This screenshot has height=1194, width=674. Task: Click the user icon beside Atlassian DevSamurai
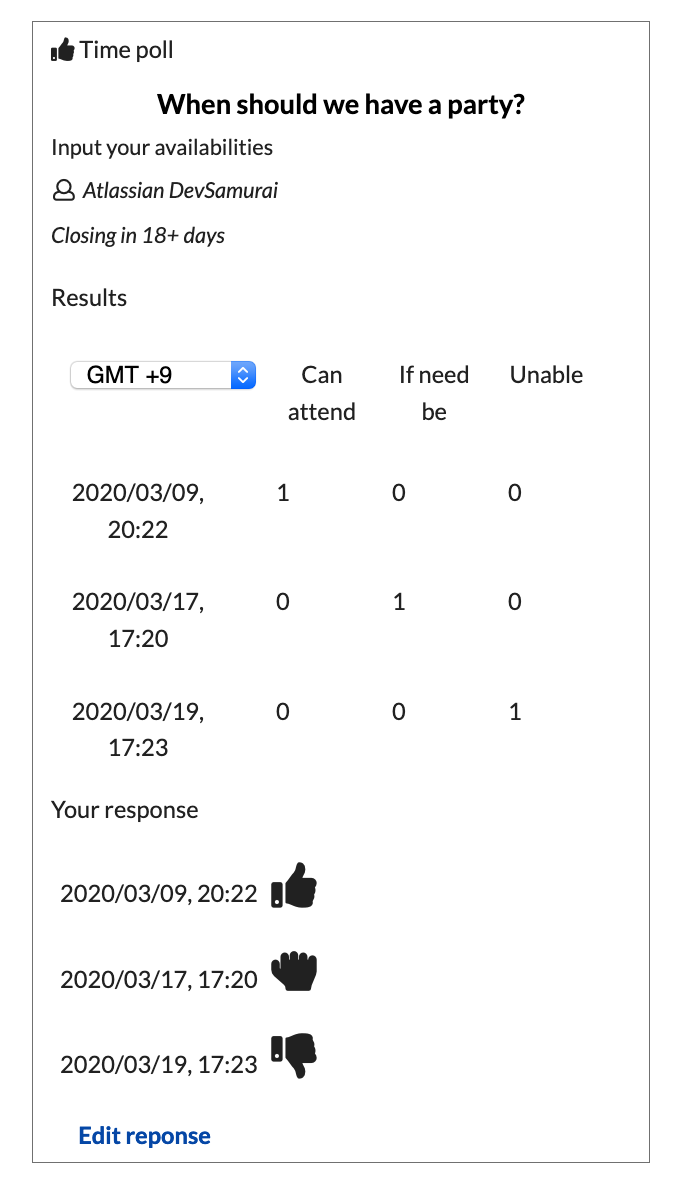point(63,190)
